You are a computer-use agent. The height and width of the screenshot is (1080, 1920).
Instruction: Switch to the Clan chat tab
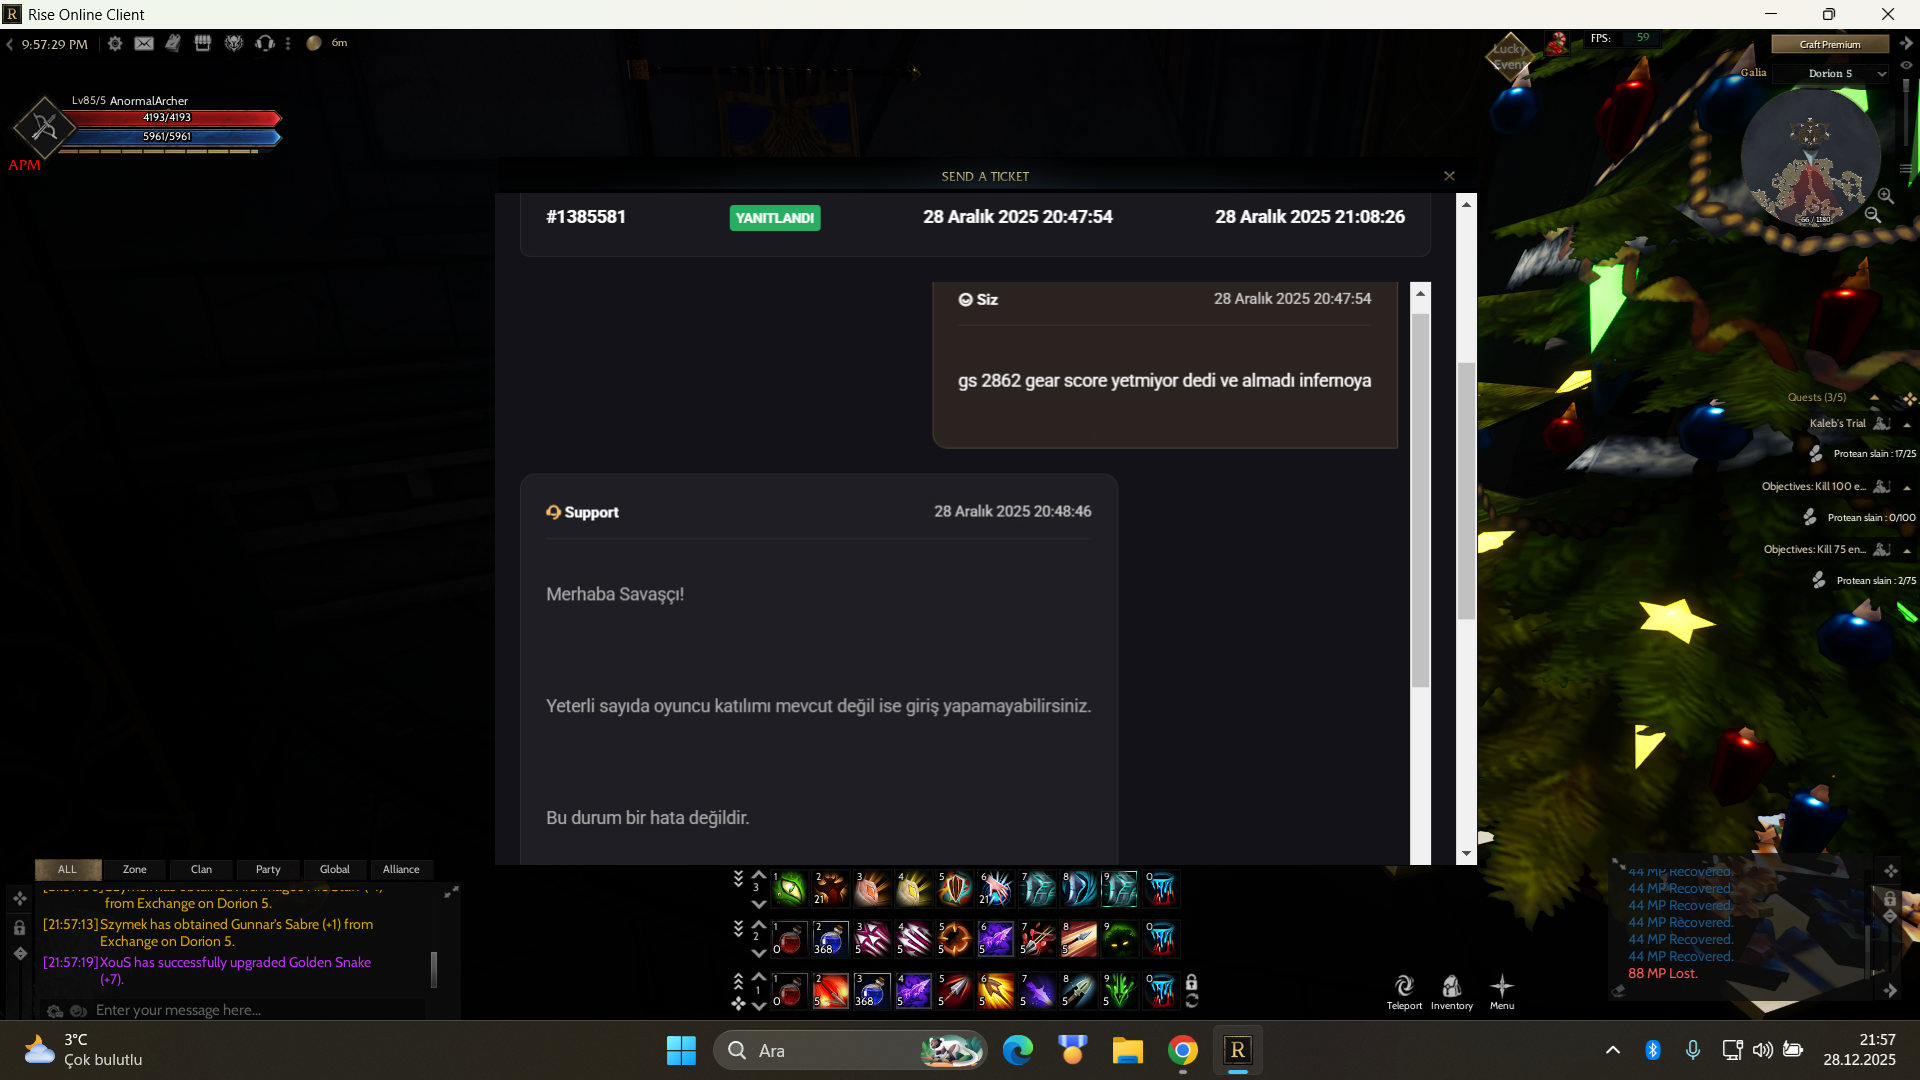pos(201,869)
